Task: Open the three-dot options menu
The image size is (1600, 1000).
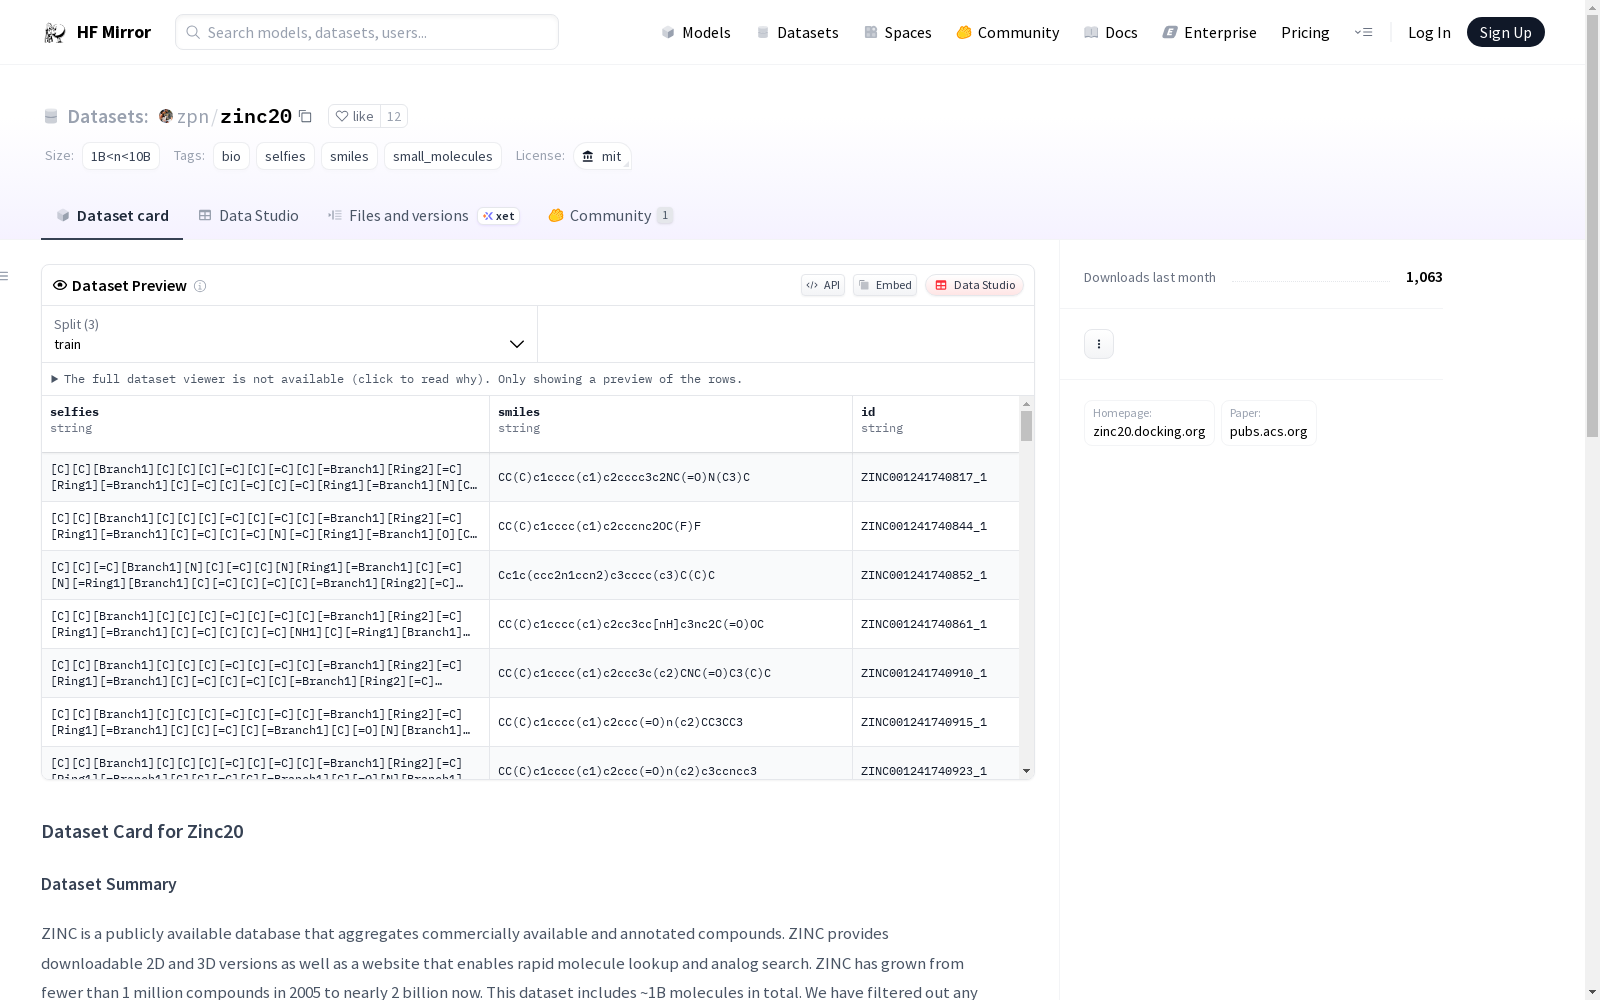Action: pyautogui.click(x=1098, y=344)
